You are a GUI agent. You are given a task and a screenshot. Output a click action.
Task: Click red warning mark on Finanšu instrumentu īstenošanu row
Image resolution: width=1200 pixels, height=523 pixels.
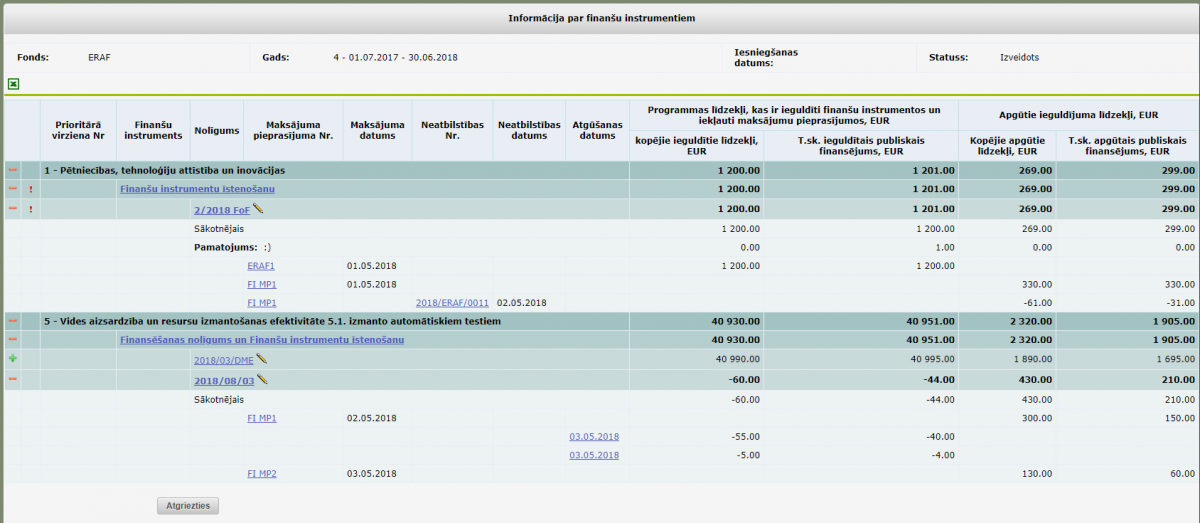pos(31,189)
